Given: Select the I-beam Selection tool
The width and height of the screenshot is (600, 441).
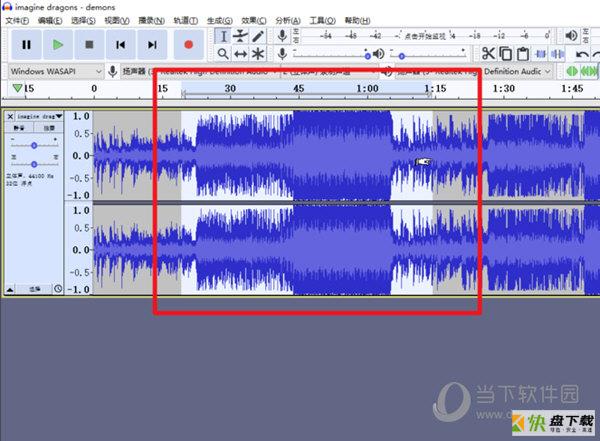Looking at the screenshot, I should (223, 36).
